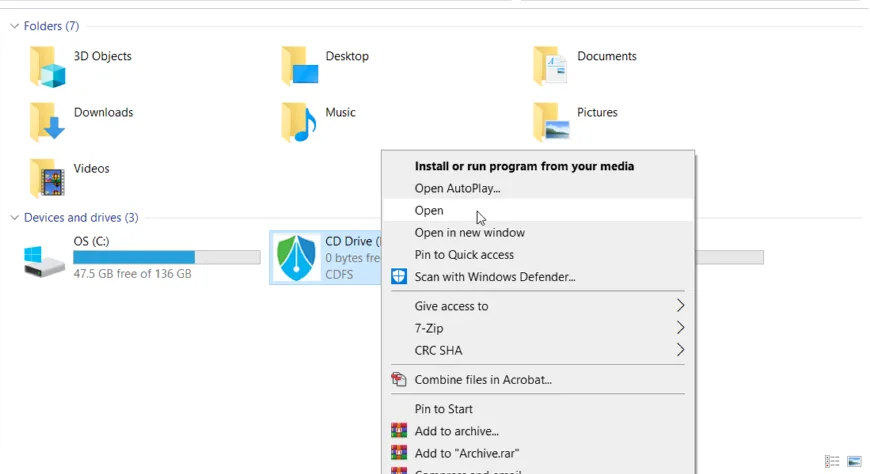Image resolution: width=870 pixels, height=474 pixels.
Task: Select the Desktop folder icon
Action: click(x=300, y=67)
